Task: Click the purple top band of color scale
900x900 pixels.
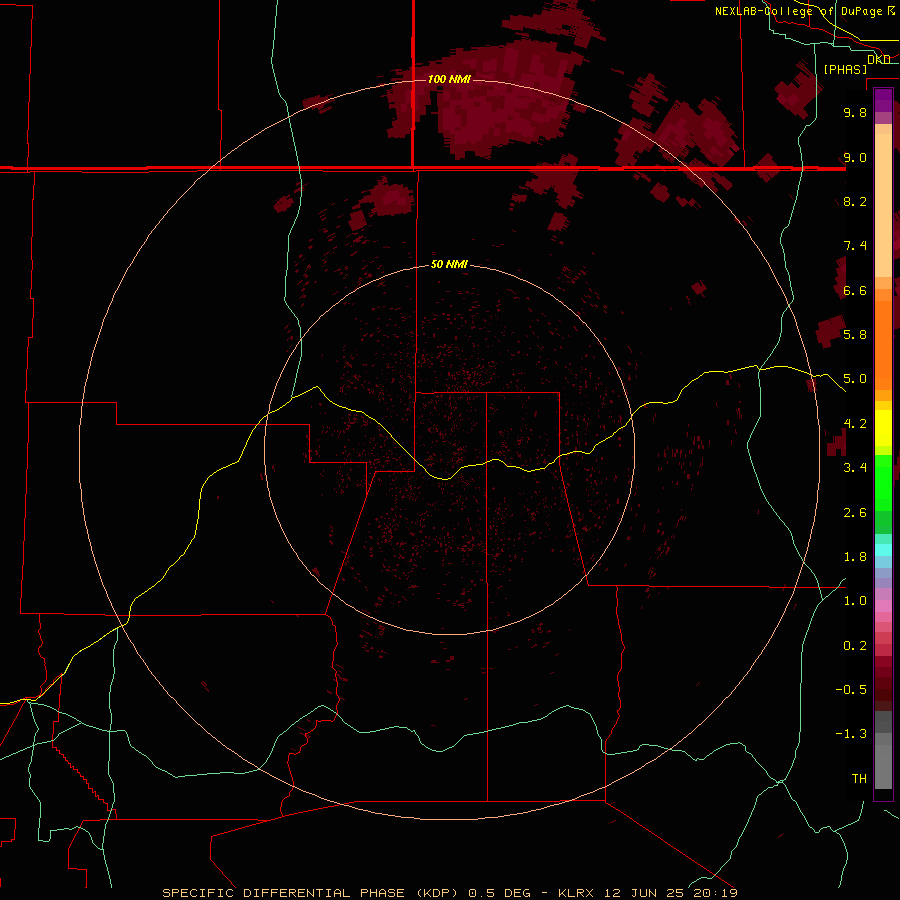Action: [x=883, y=100]
